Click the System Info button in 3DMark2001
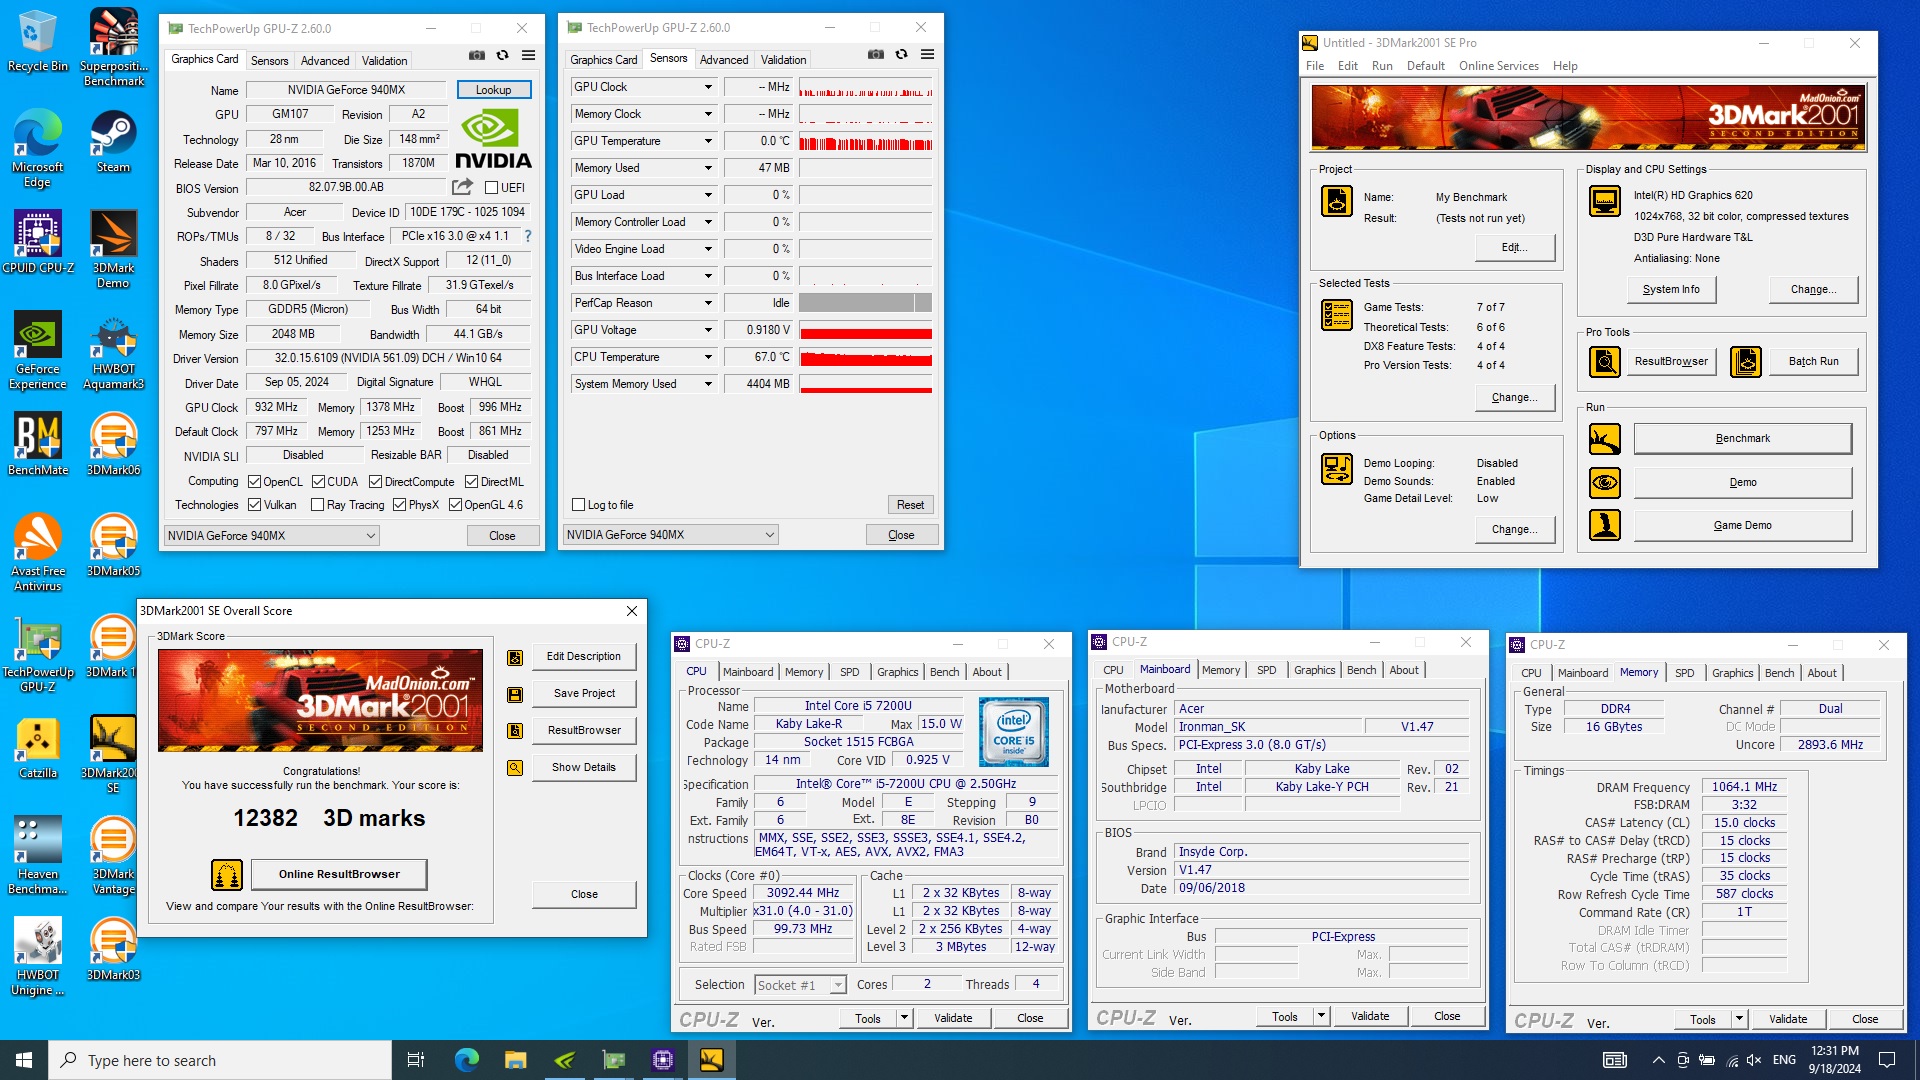 coord(1671,290)
